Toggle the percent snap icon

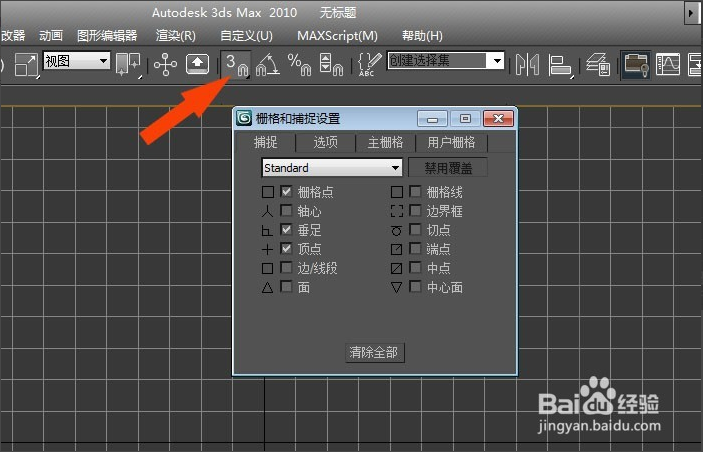click(299, 64)
